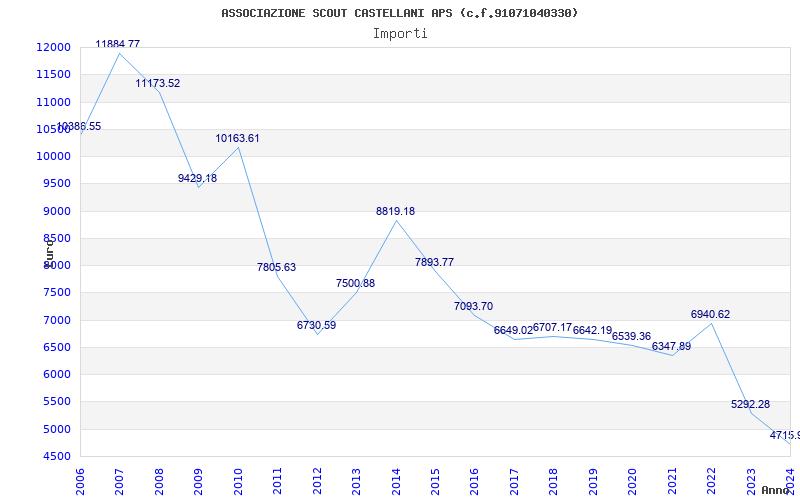800x500 pixels.
Task: Click the Anno axis label
Action: pyautogui.click(x=776, y=490)
